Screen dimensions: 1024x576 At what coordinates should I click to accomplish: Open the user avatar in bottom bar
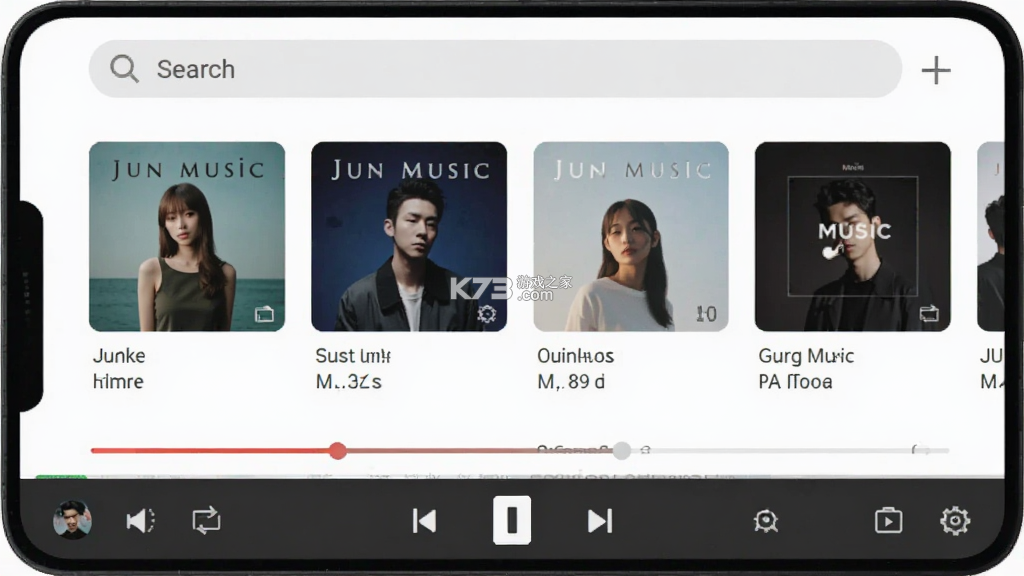(x=72, y=520)
